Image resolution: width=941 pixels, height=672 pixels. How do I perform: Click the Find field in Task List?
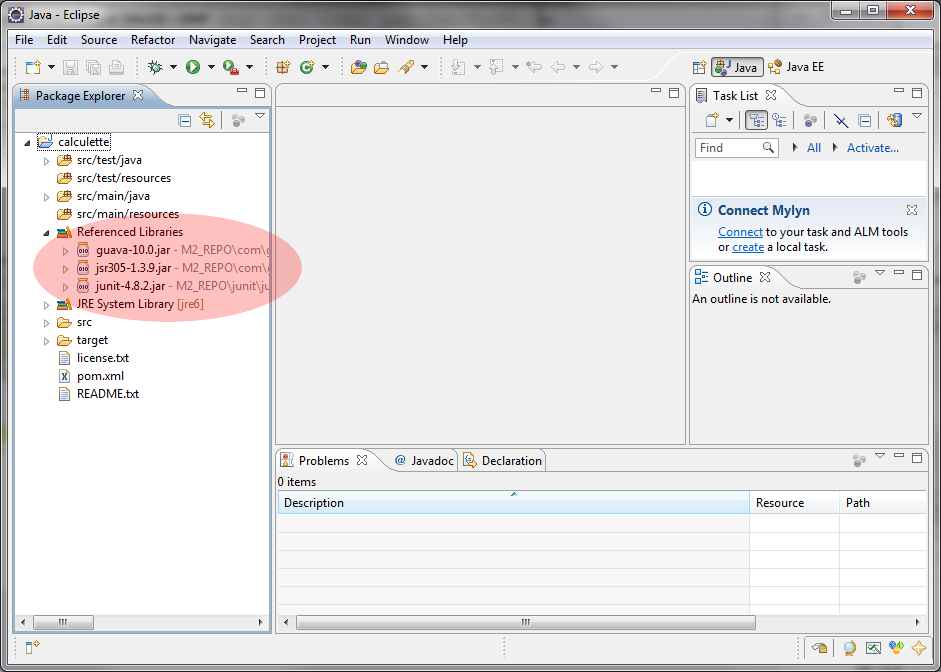[728, 148]
